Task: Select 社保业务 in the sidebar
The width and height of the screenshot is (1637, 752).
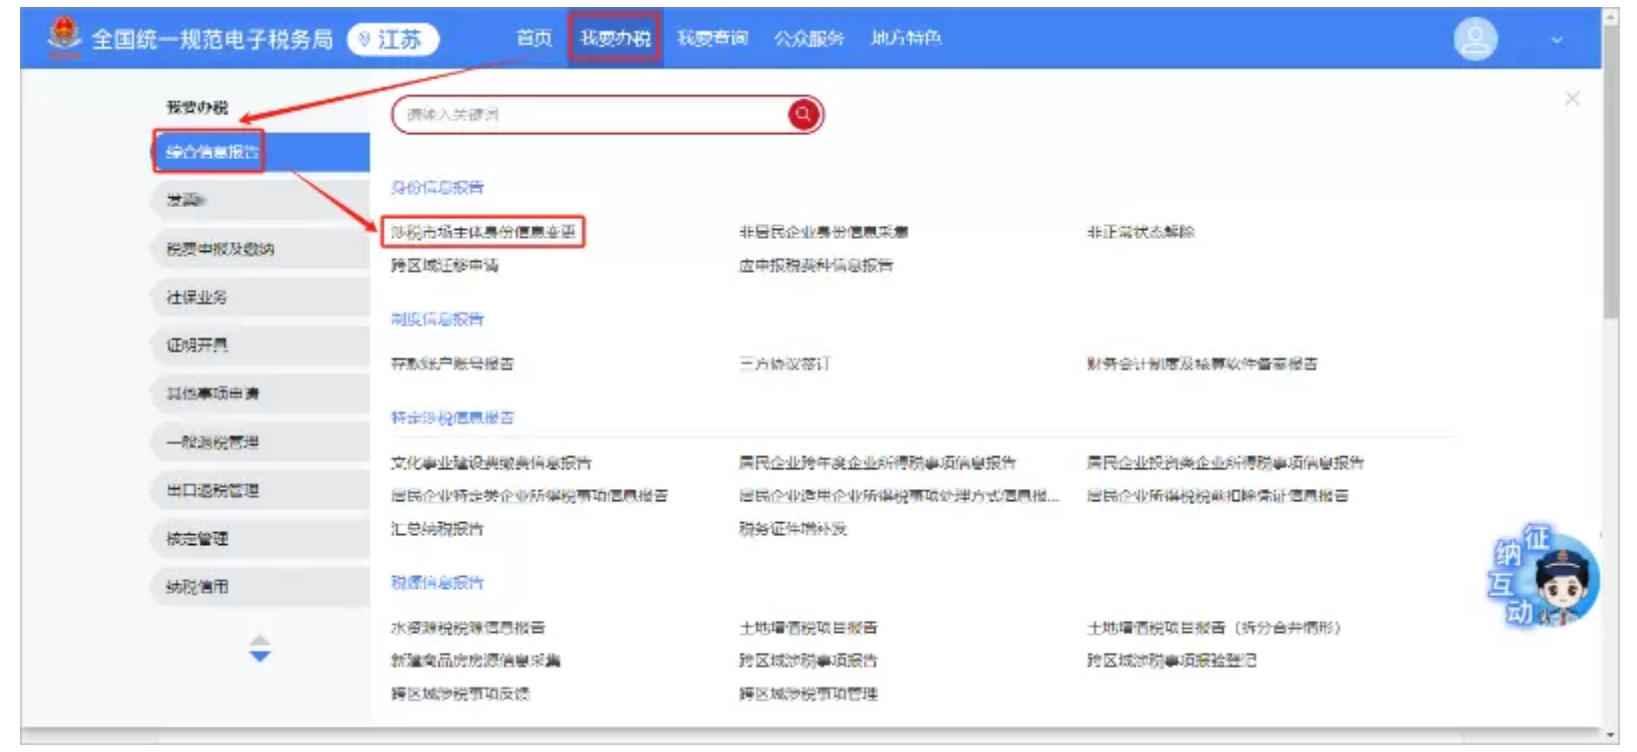Action: coord(260,297)
